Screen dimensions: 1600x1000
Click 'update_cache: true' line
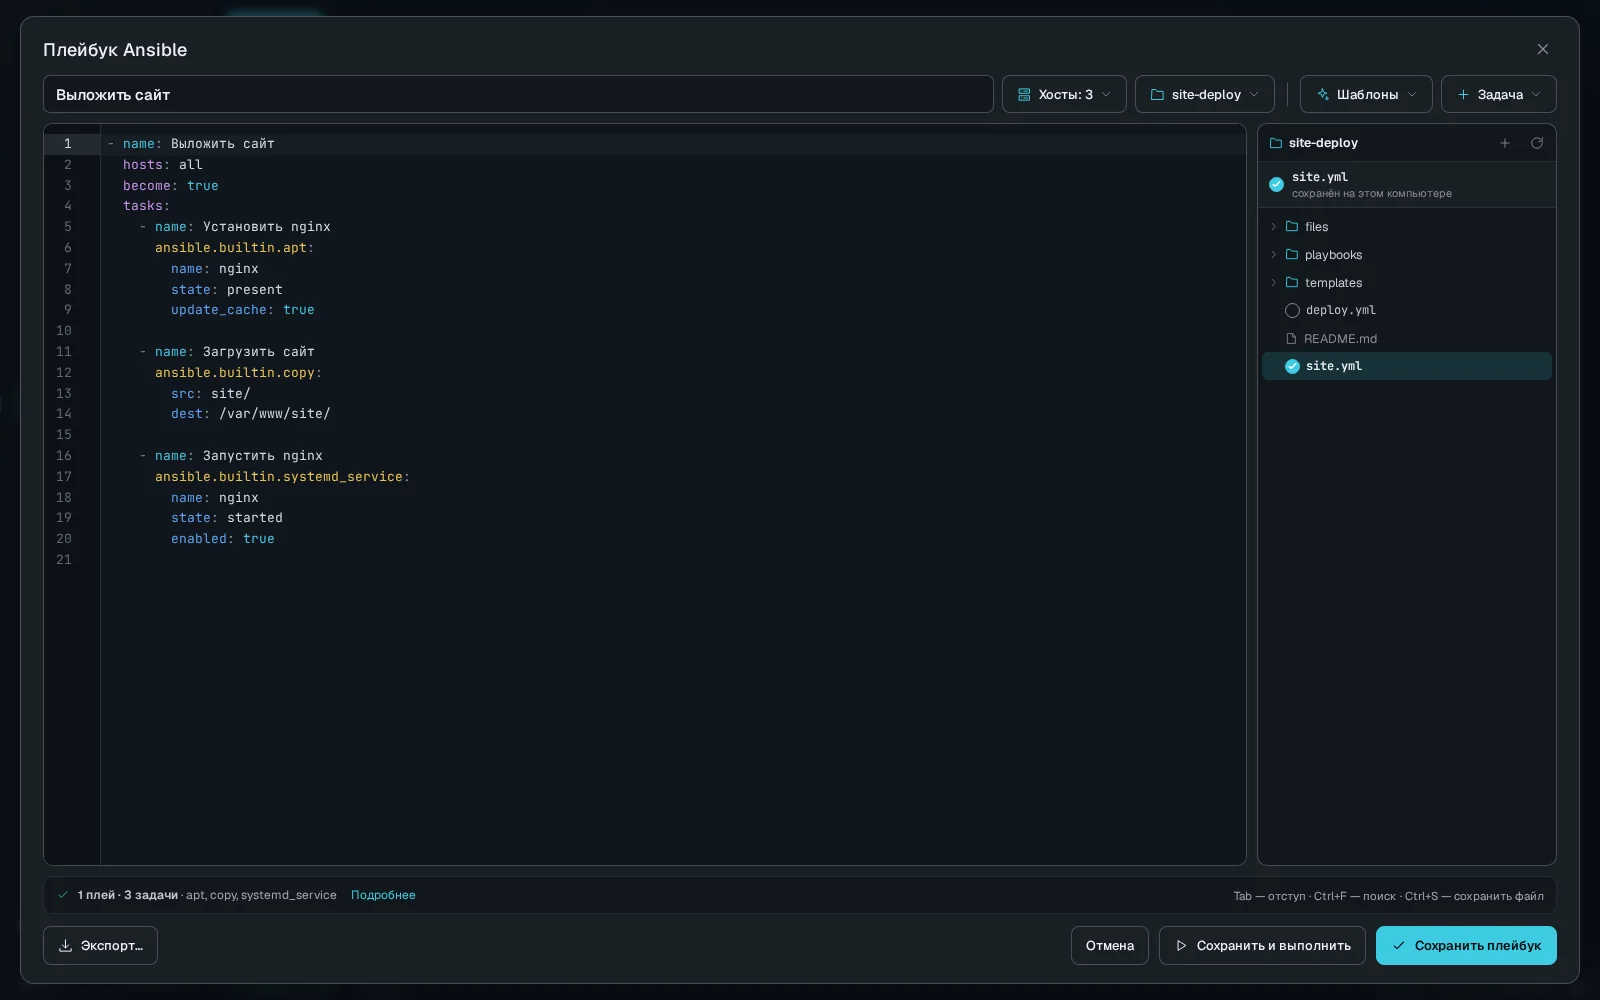pos(243,310)
